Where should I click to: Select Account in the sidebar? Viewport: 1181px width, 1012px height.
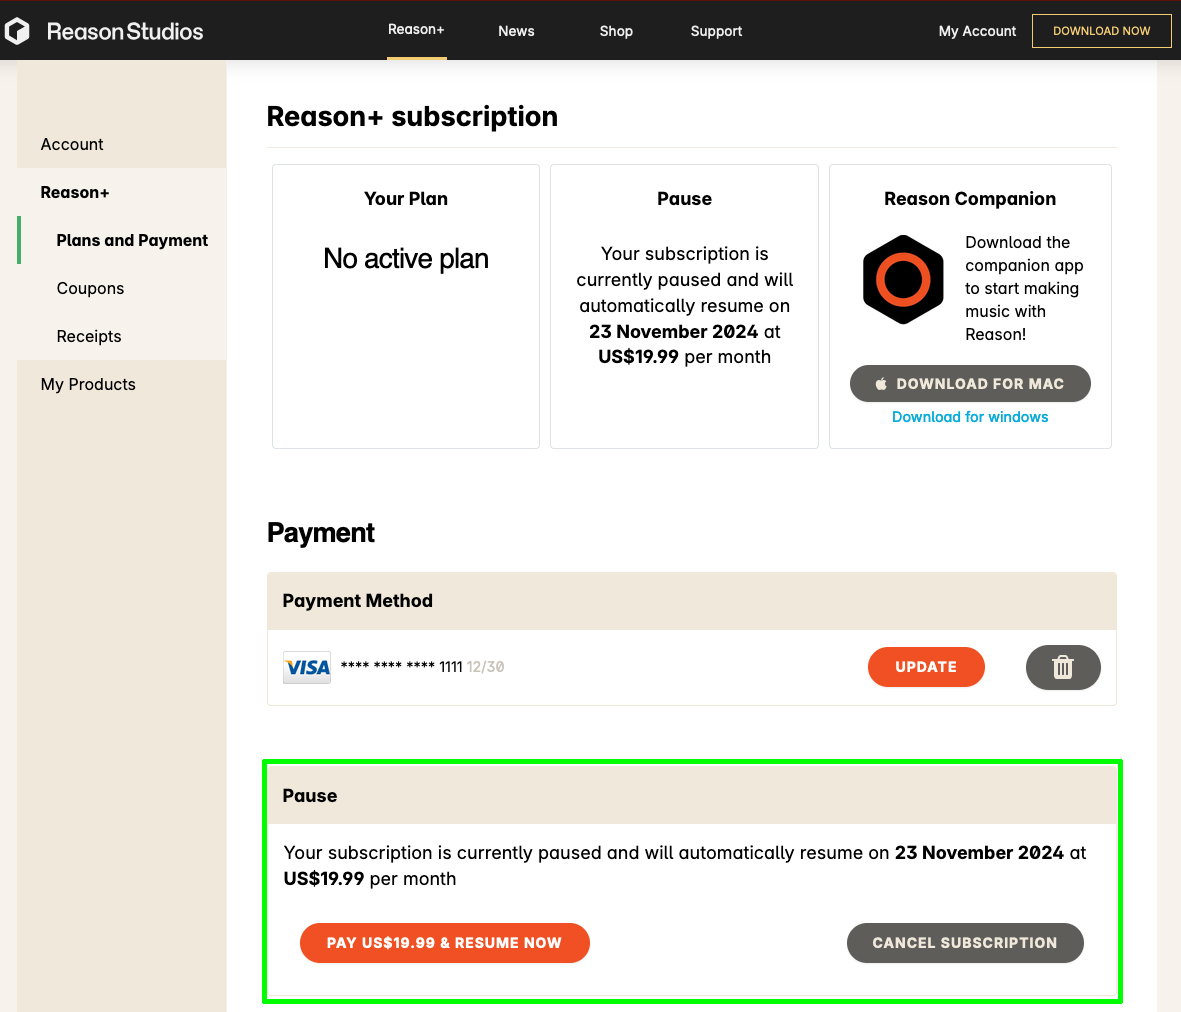72,144
